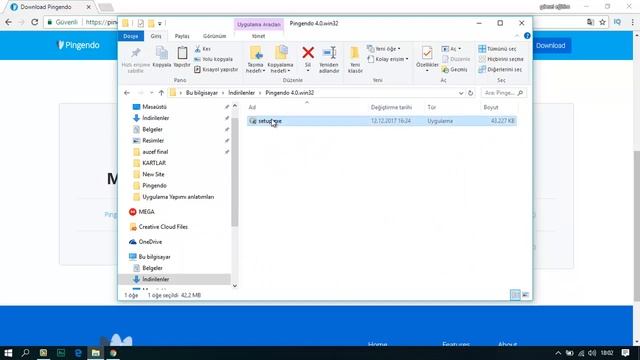Click Geçmiş history in ribbon
Viewport: 640px width, 360px height.
point(455,70)
